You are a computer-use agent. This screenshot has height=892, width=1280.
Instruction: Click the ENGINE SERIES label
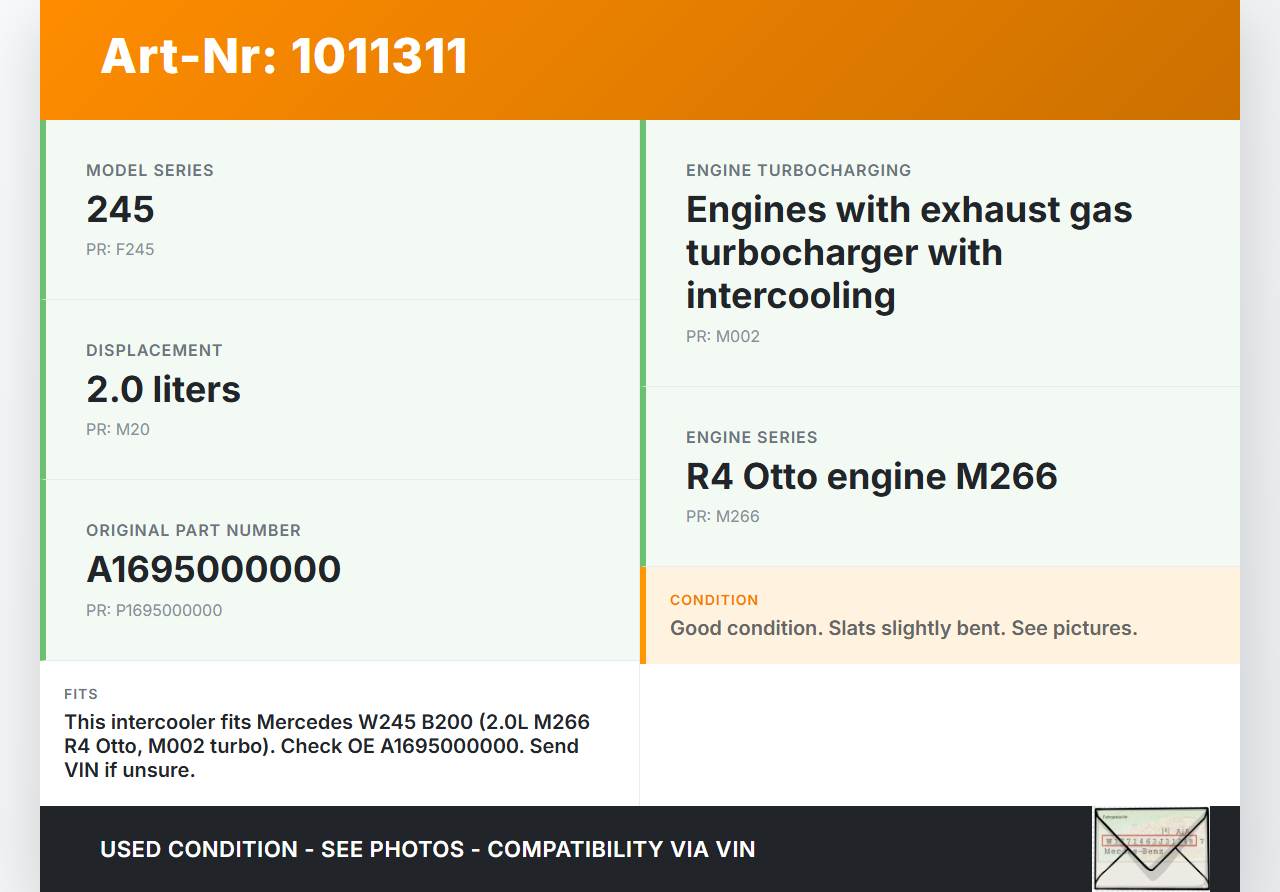751,437
